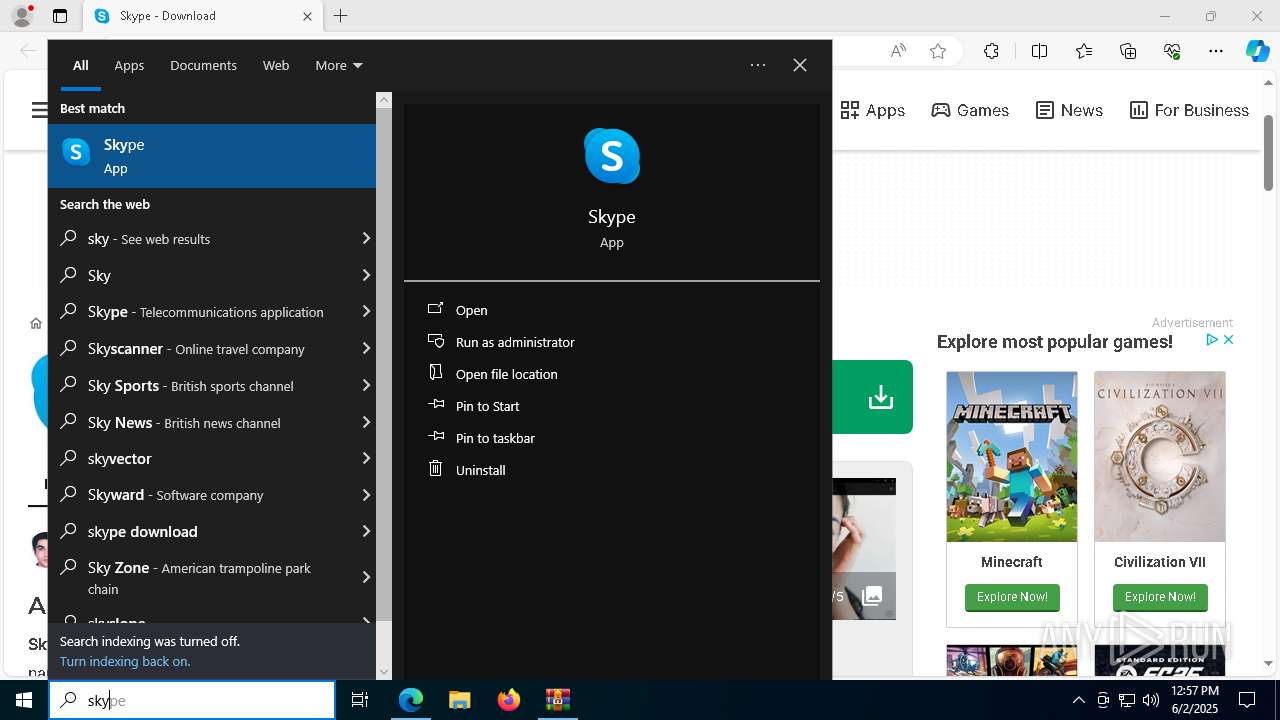This screenshot has width=1280, height=720.
Task: Expand arrow for the 'Sky' web suggestion
Action: 366,275
